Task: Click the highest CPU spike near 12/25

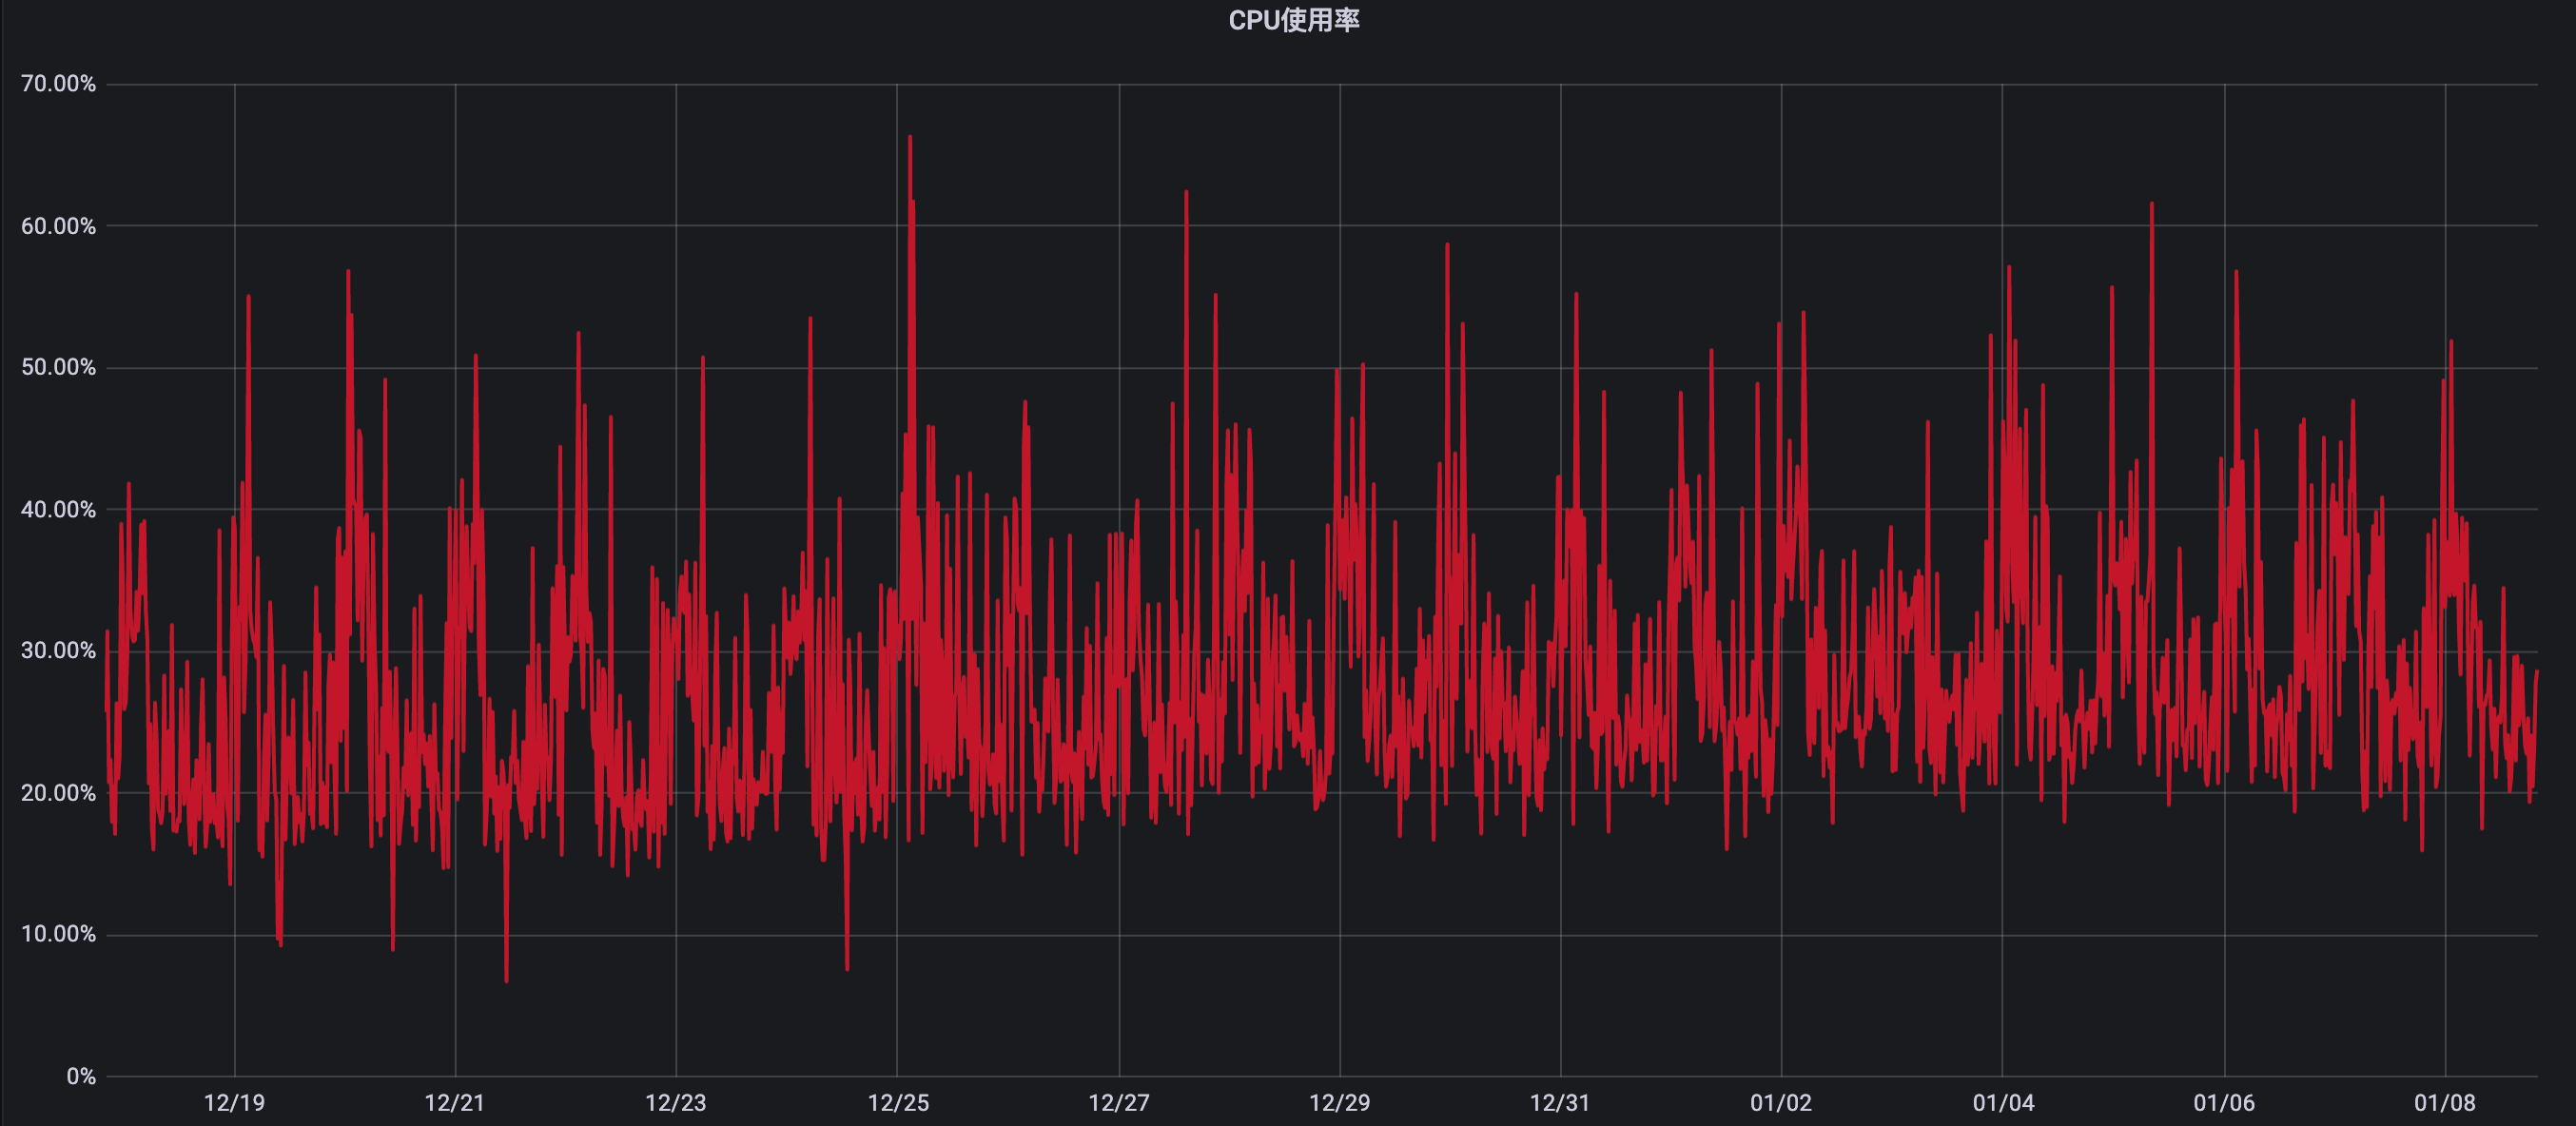Action: click(x=909, y=138)
